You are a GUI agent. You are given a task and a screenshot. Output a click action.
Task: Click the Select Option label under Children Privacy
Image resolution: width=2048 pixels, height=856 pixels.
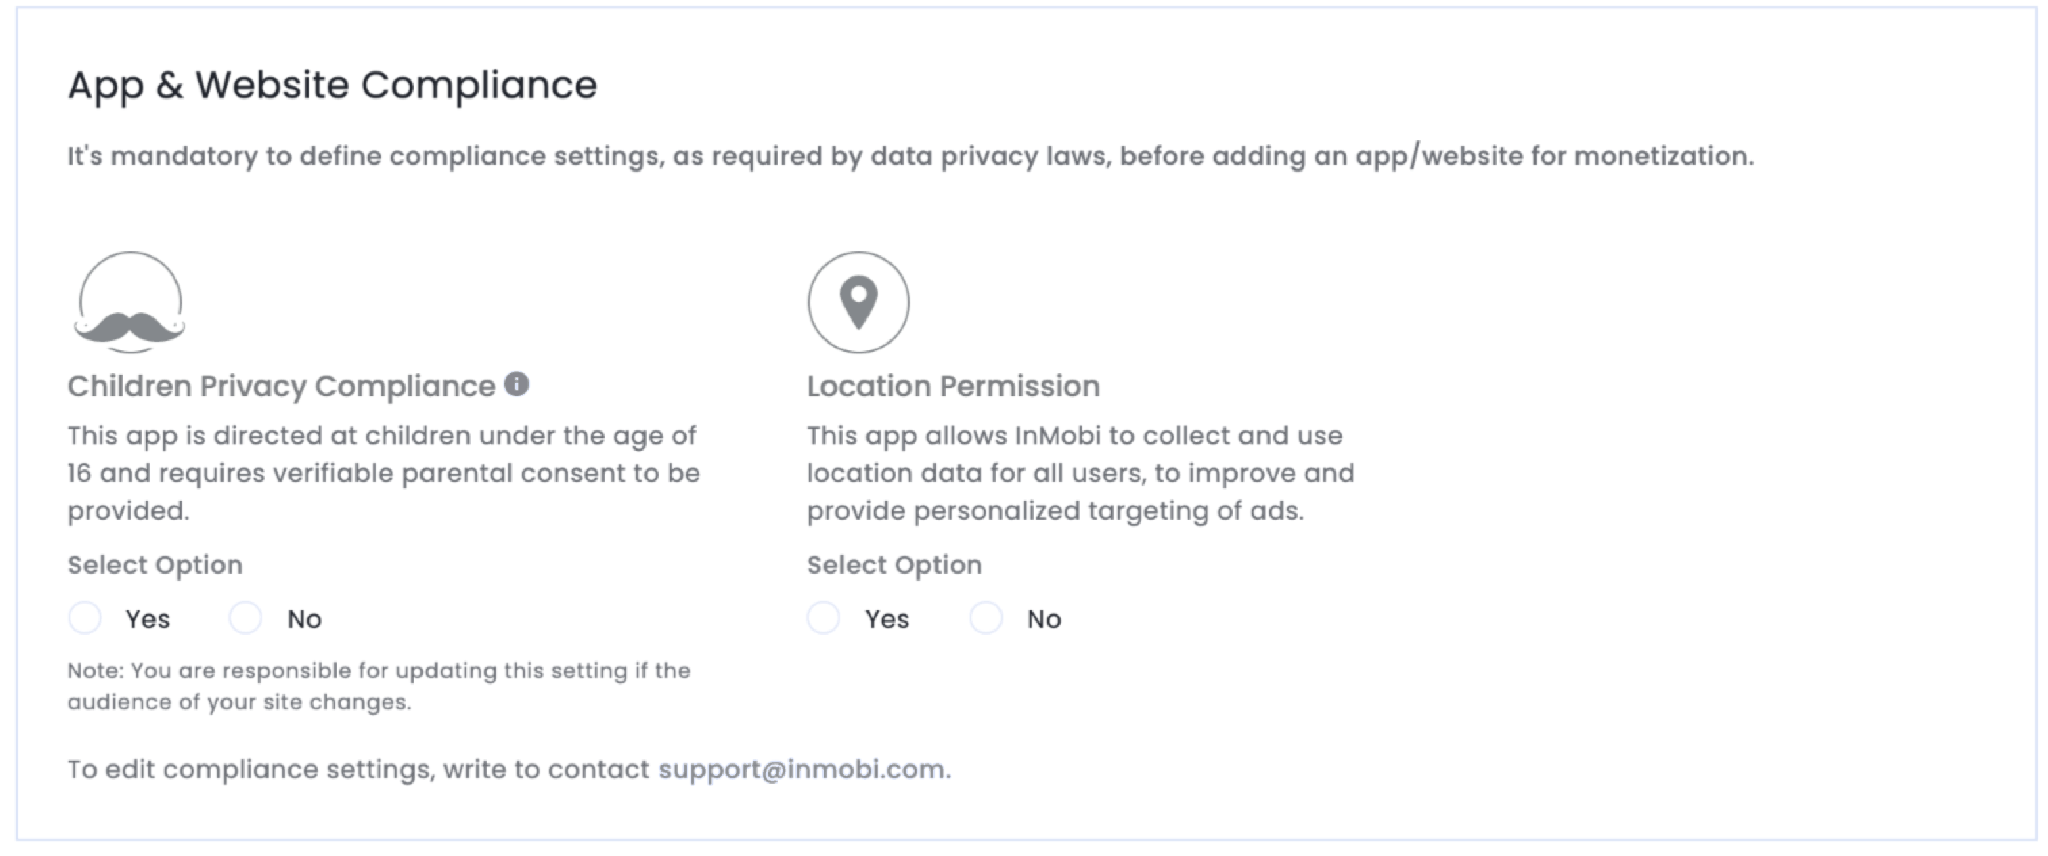point(155,565)
